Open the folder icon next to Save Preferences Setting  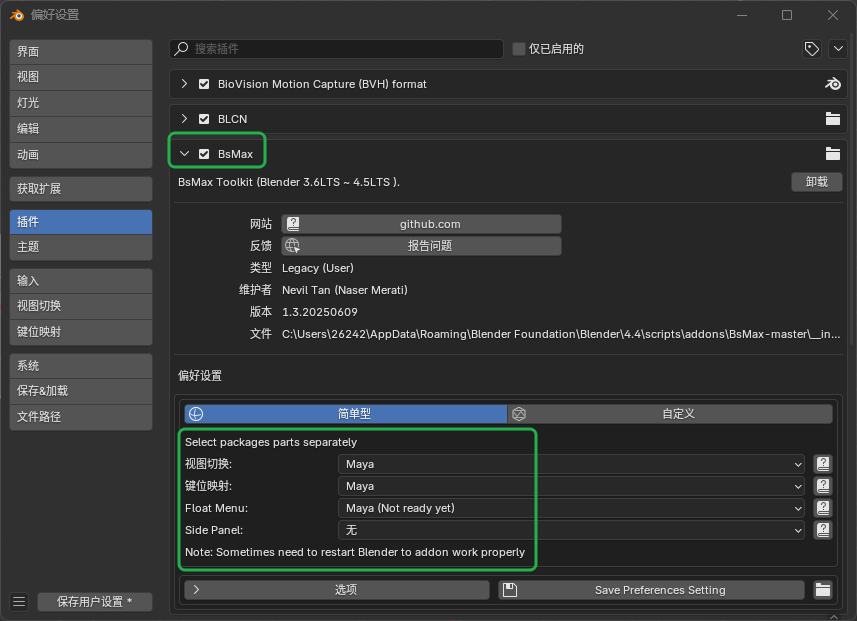823,590
